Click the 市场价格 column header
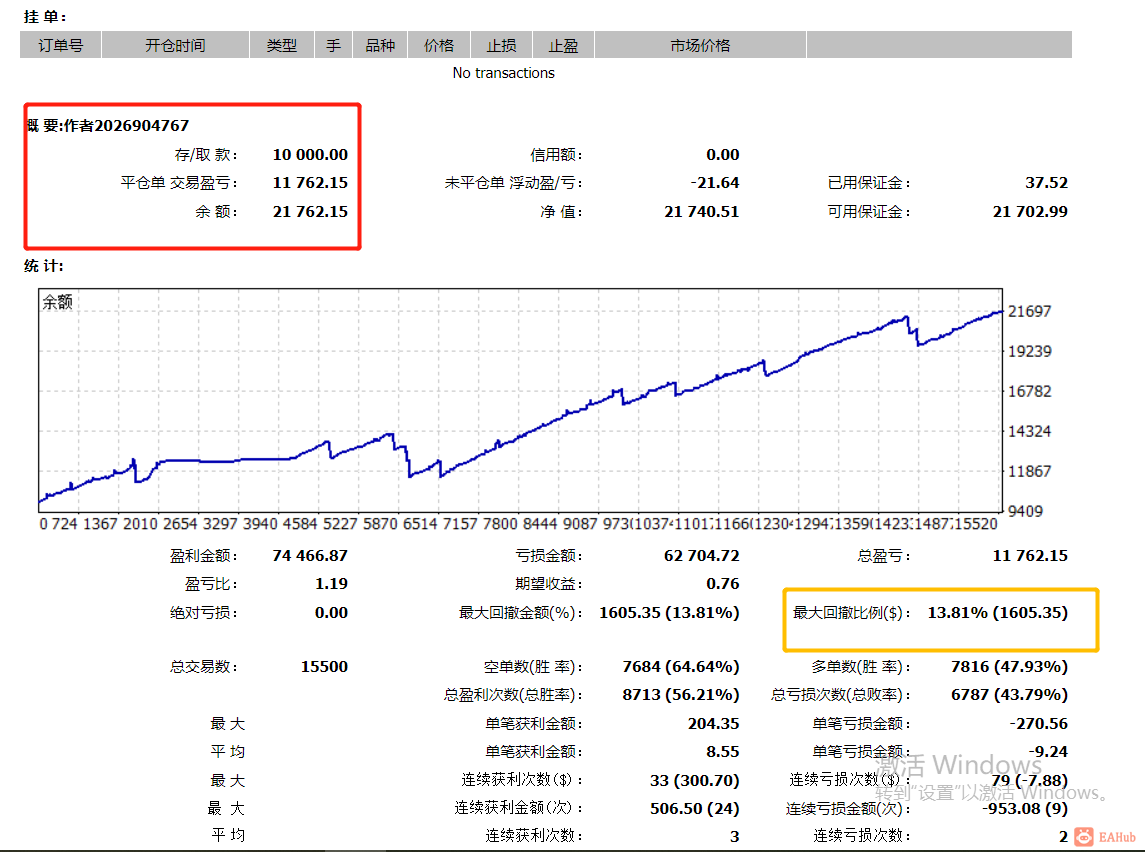The image size is (1145, 852). click(700, 45)
